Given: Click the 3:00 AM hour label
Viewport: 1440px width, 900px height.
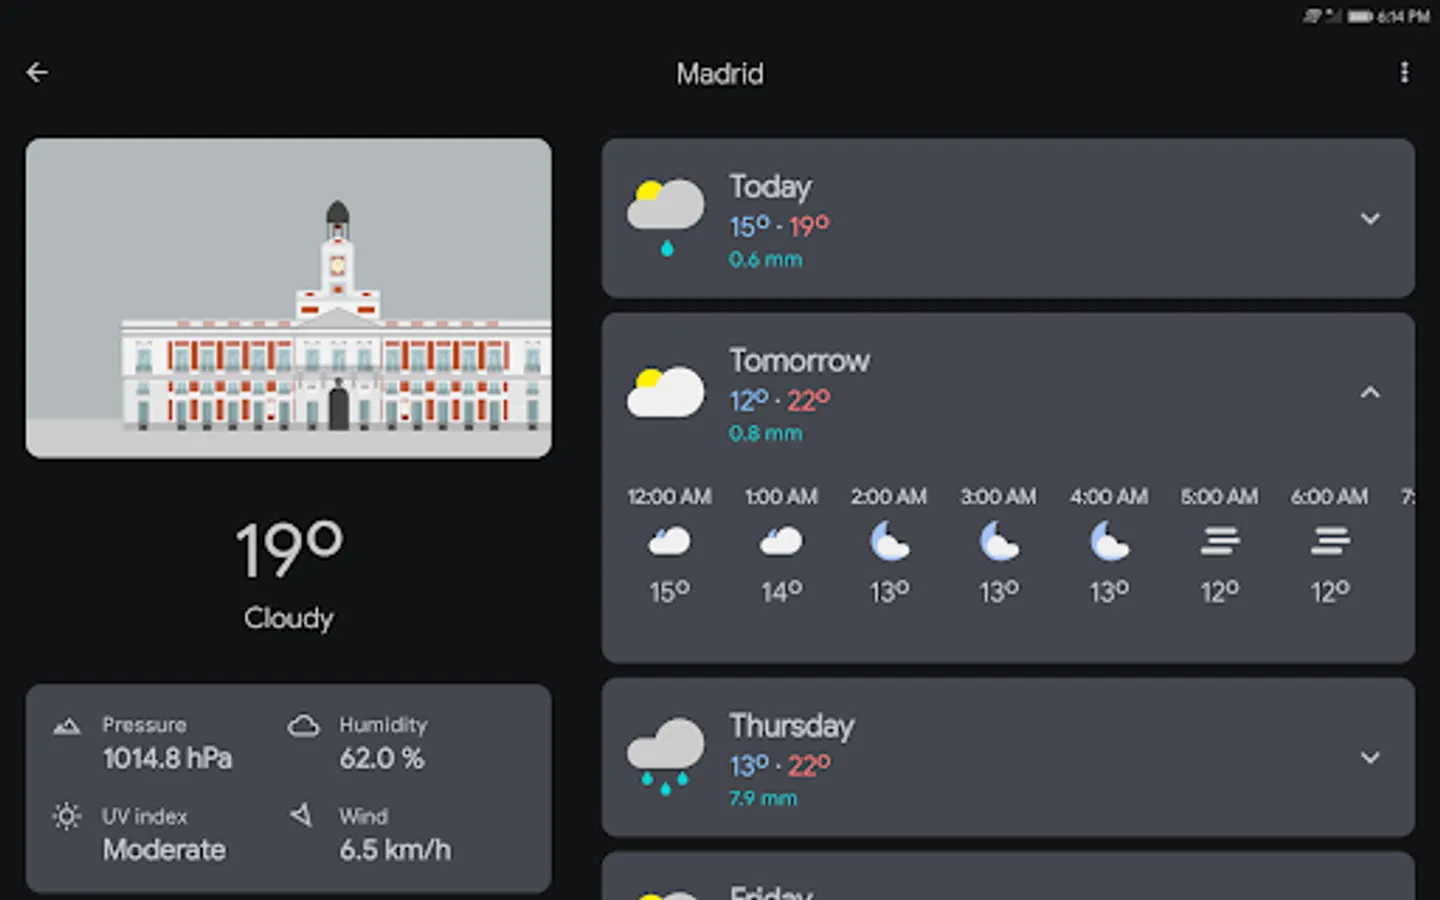Looking at the screenshot, I should pyautogui.click(x=999, y=496).
